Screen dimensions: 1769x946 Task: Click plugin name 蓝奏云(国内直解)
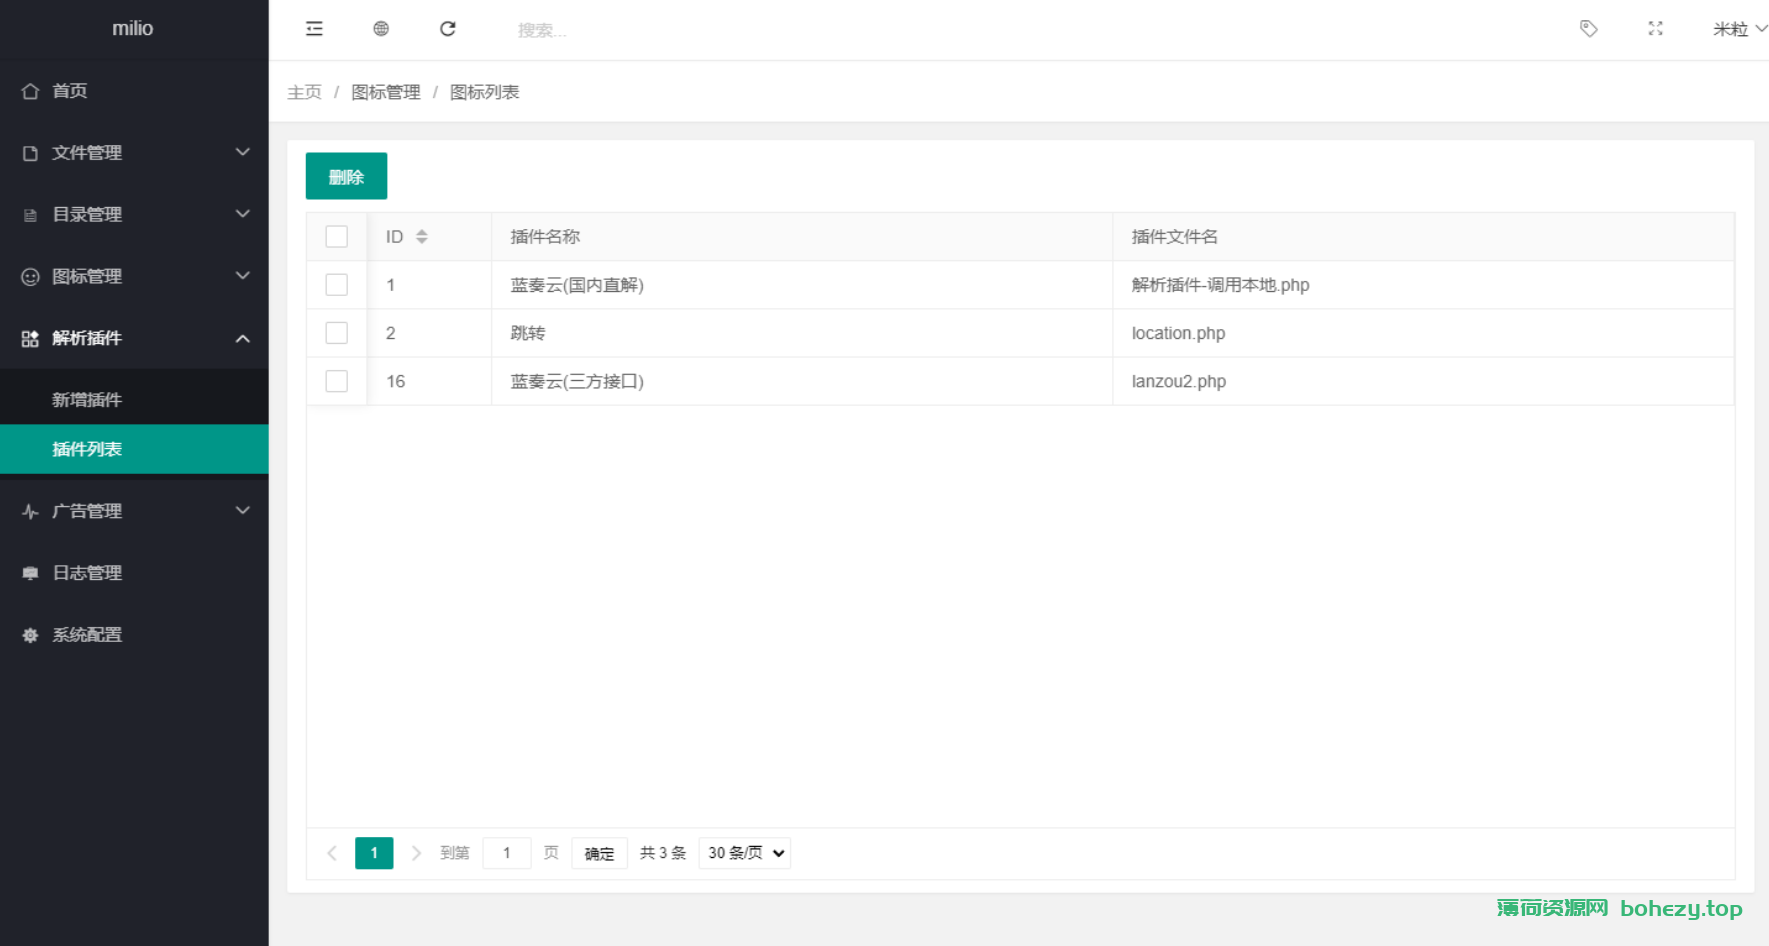coord(577,285)
